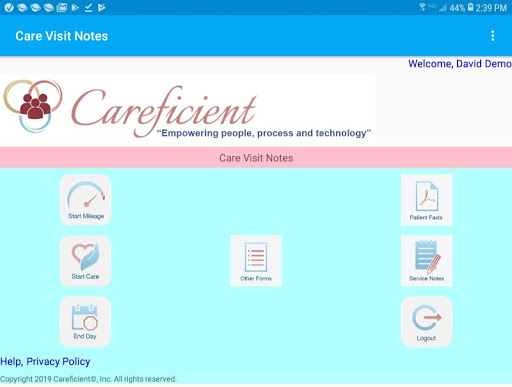Screen dimensions: 512x387
Task: Tap the battery icon in status bar
Action: click(470, 7)
